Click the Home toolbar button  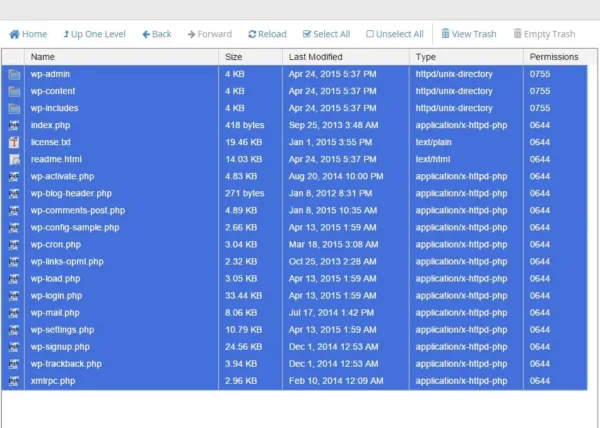(28, 34)
